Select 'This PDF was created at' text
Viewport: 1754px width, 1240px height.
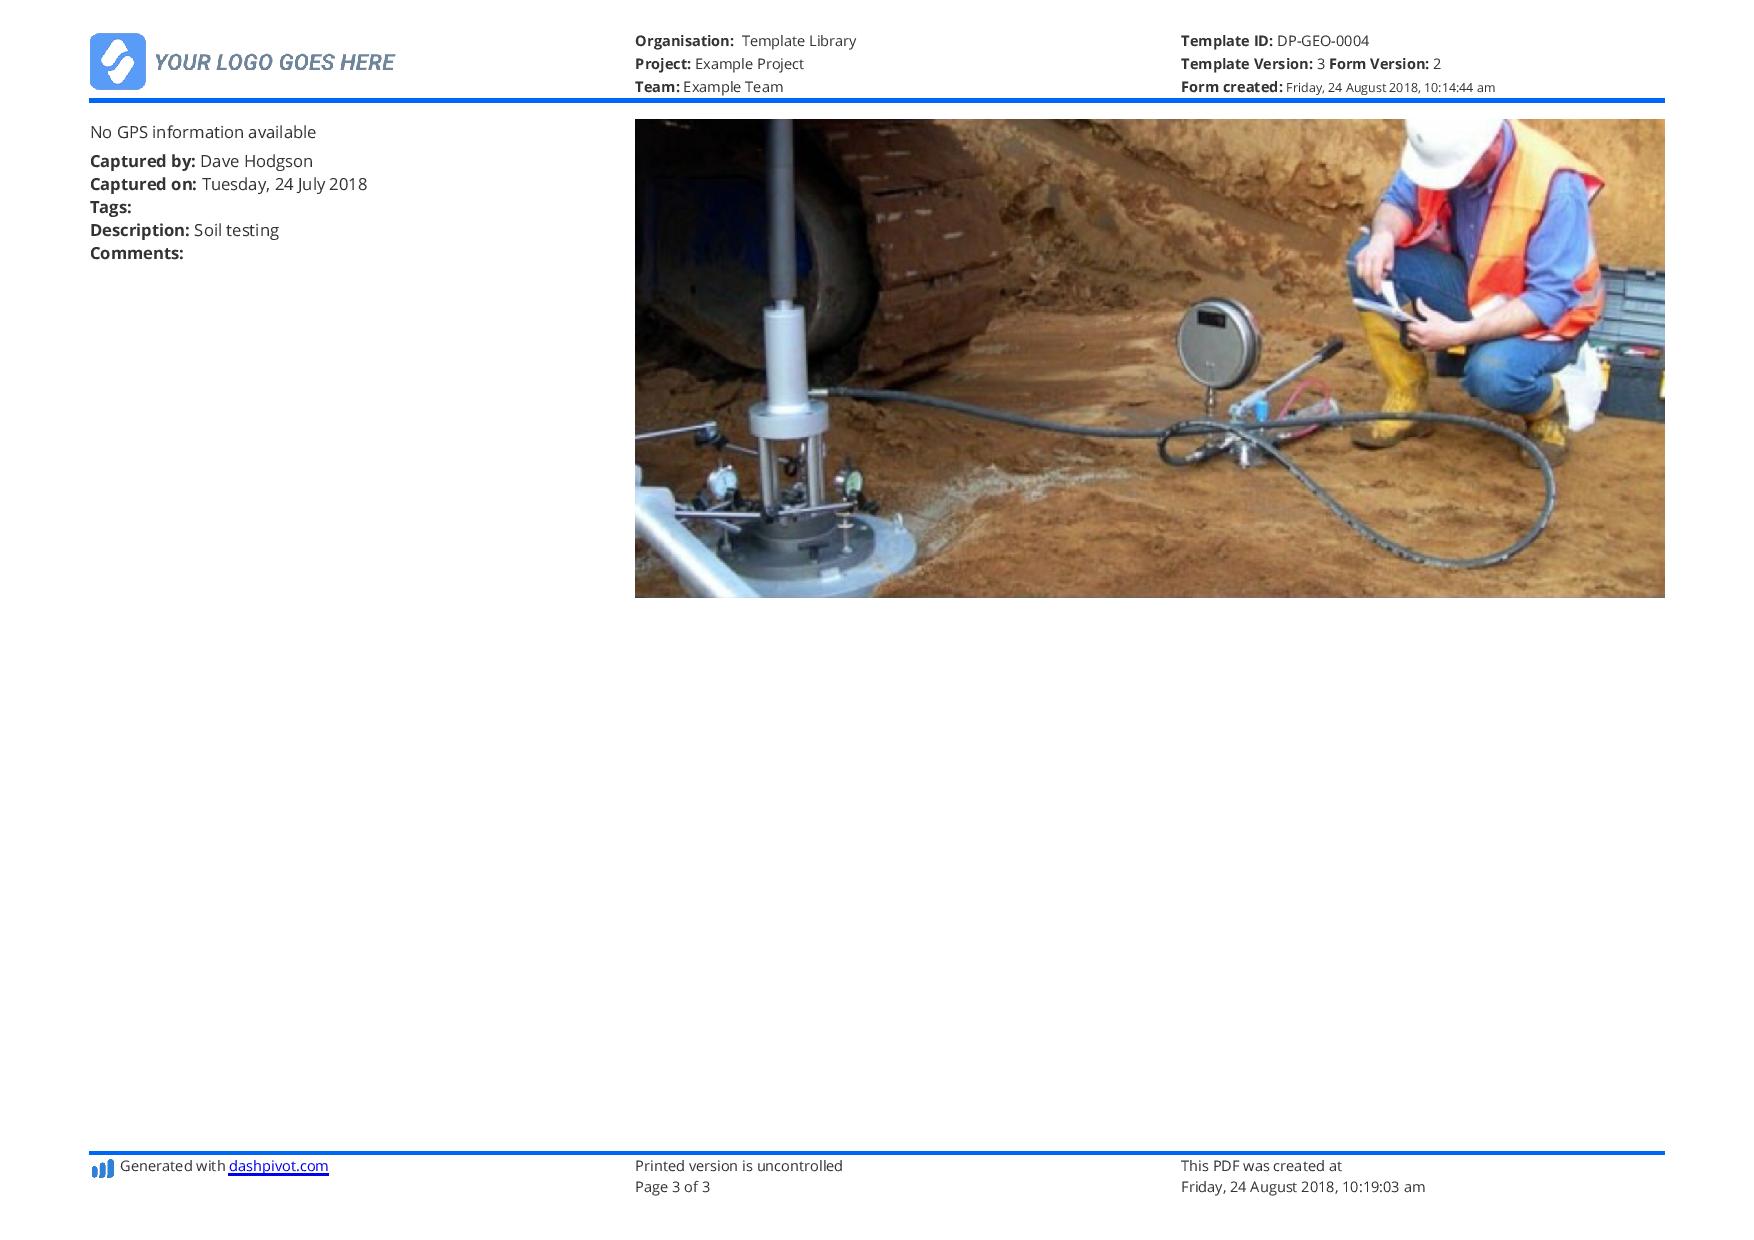pos(1261,1166)
